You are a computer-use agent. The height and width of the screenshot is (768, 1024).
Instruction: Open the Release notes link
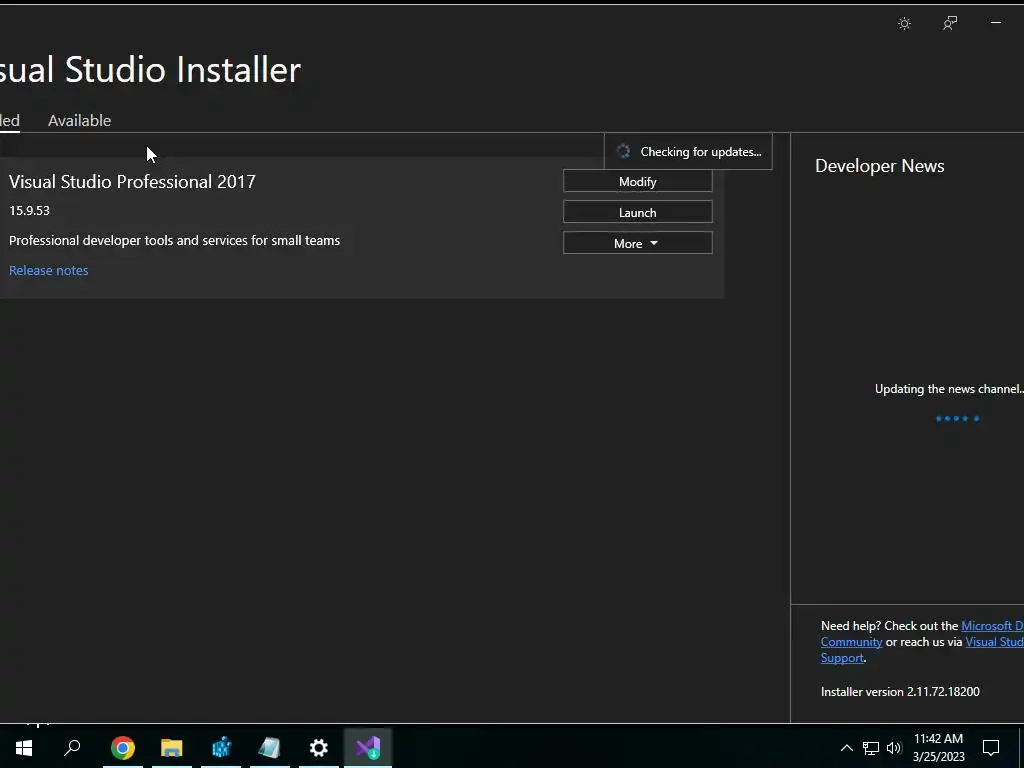(x=48, y=270)
